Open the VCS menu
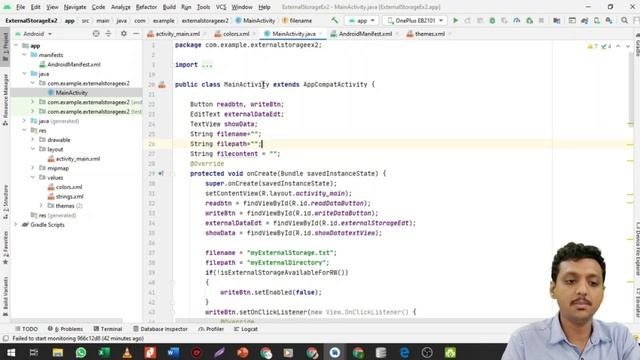This screenshot has height=360, width=640. [221, 7]
